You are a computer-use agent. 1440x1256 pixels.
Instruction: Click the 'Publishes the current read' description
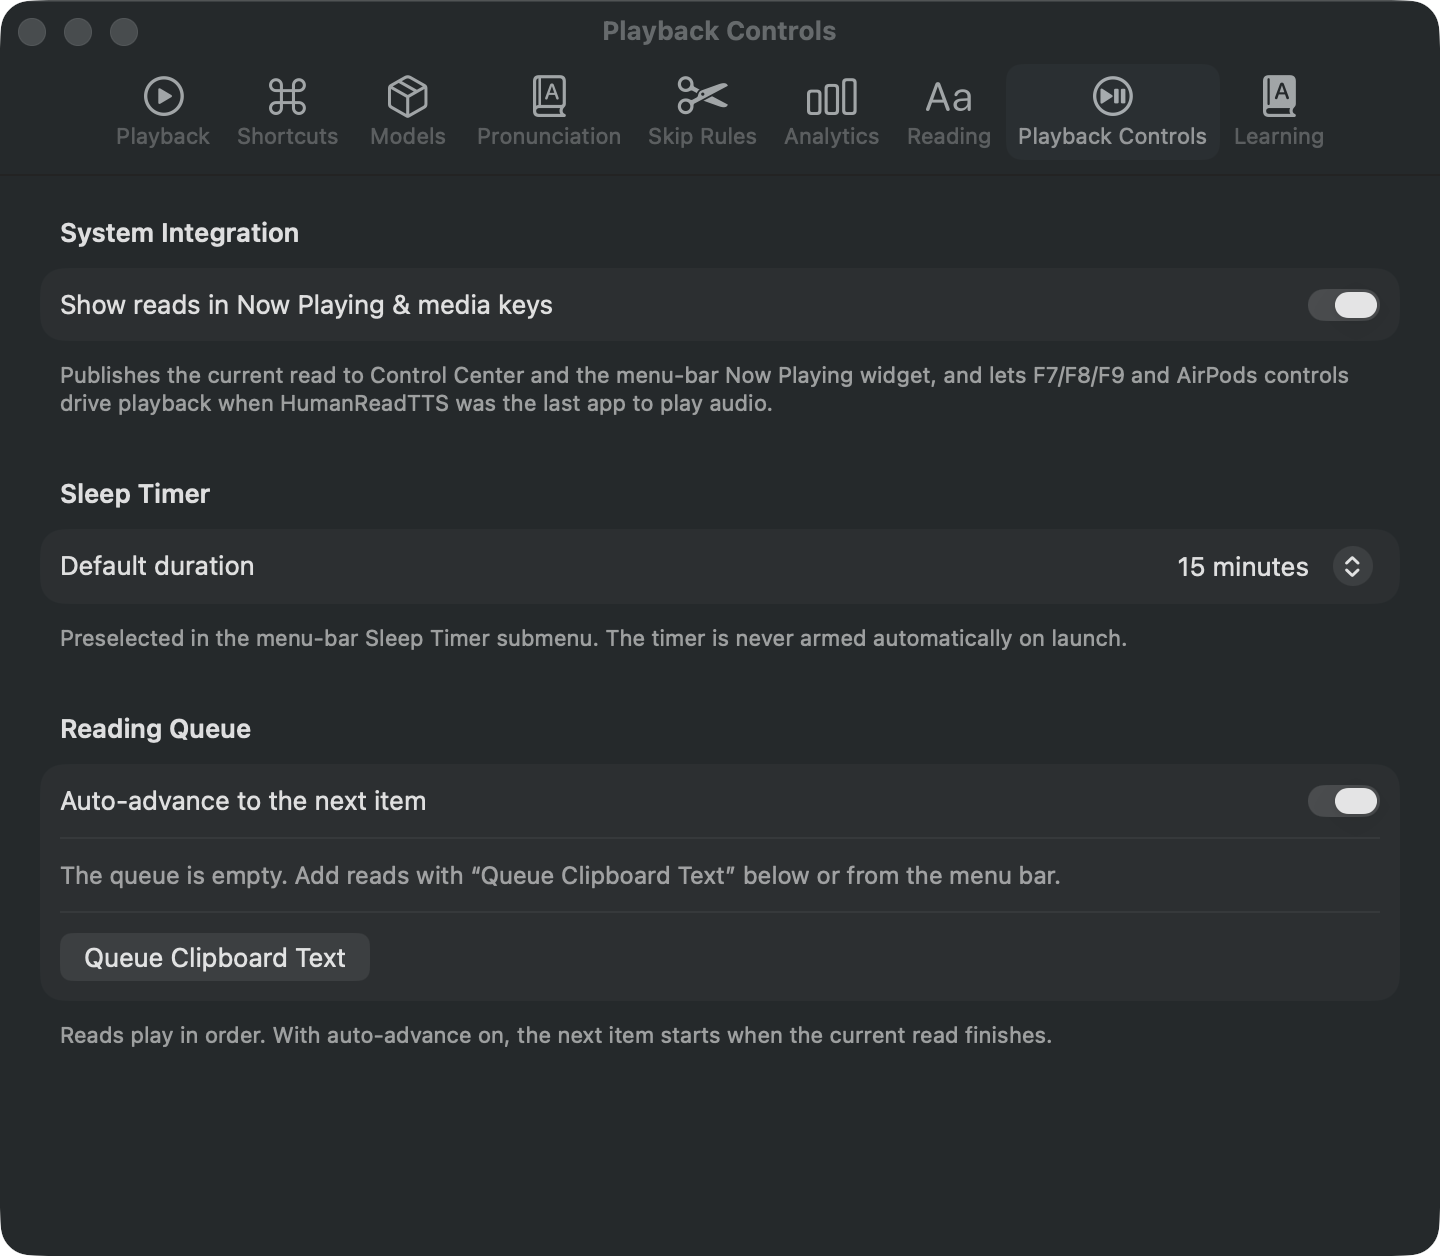pyautogui.click(x=704, y=389)
